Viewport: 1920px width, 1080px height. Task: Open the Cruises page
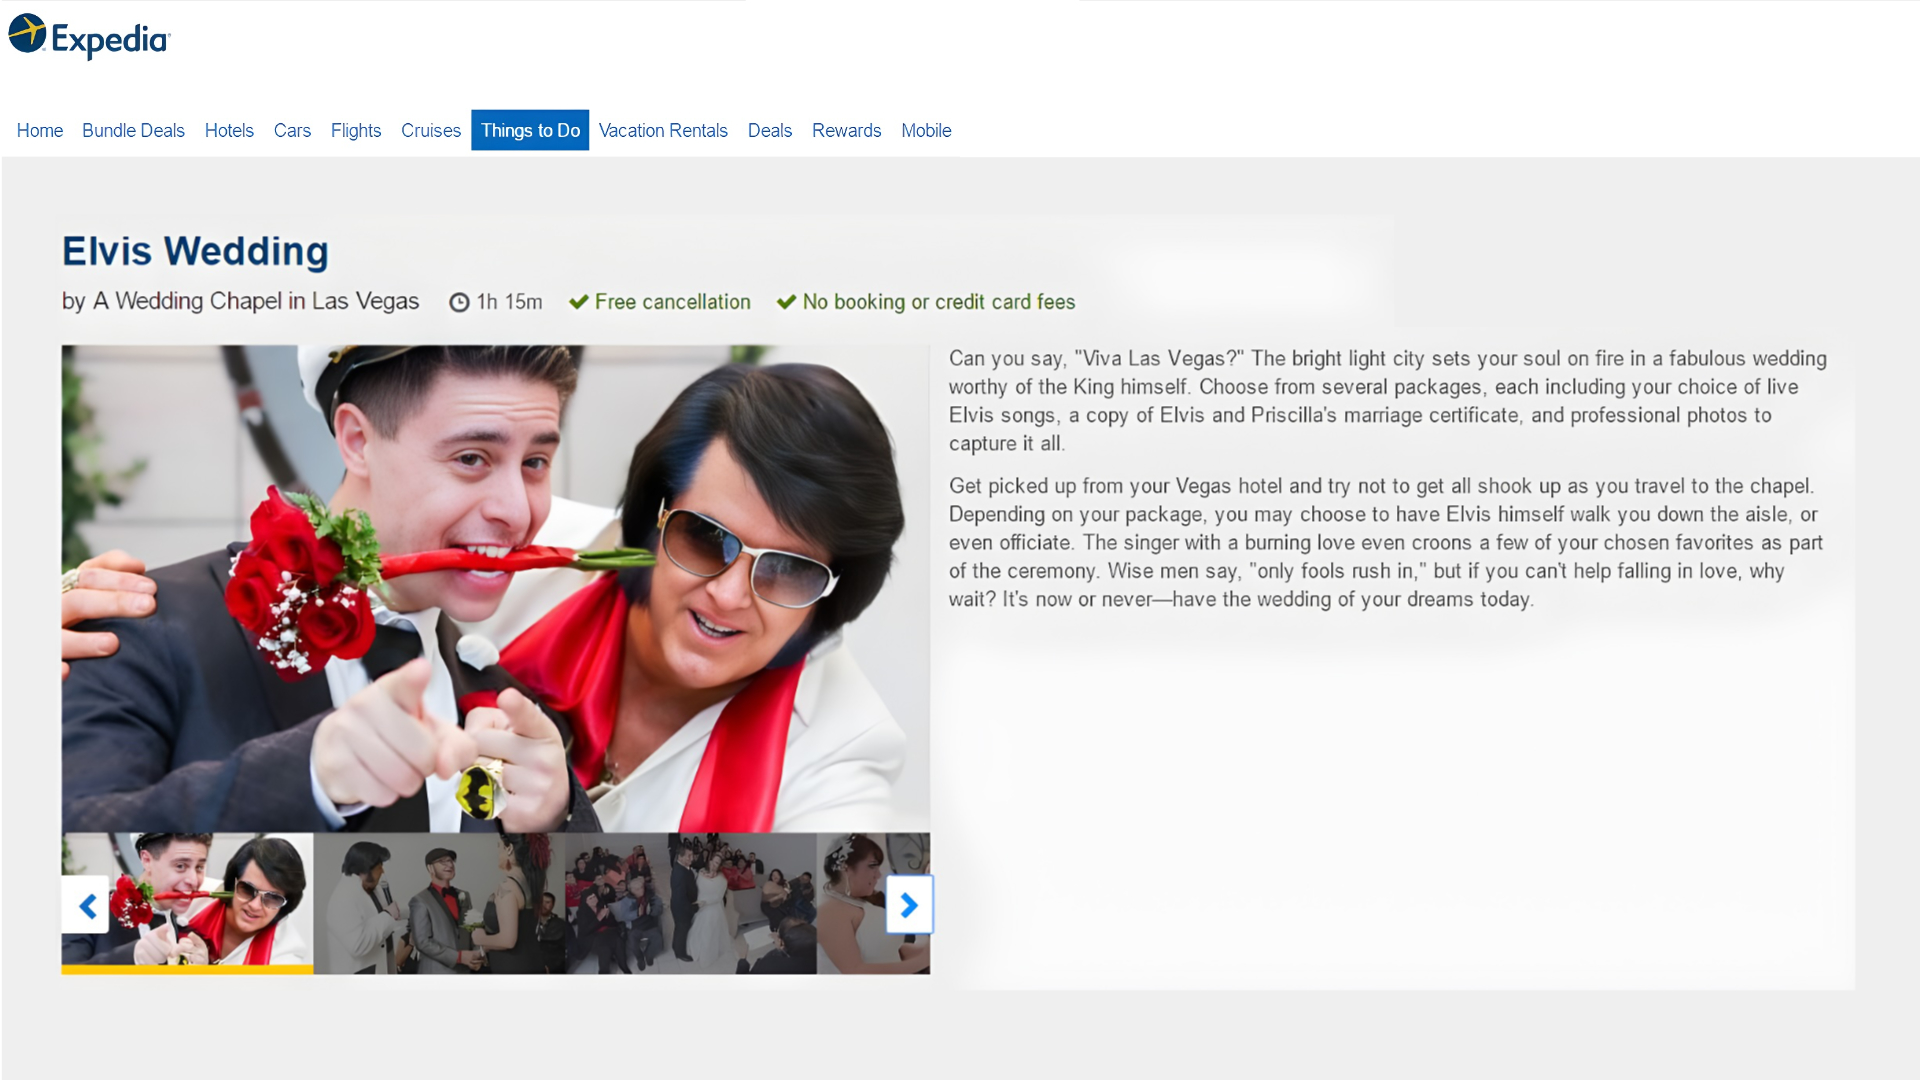point(430,131)
